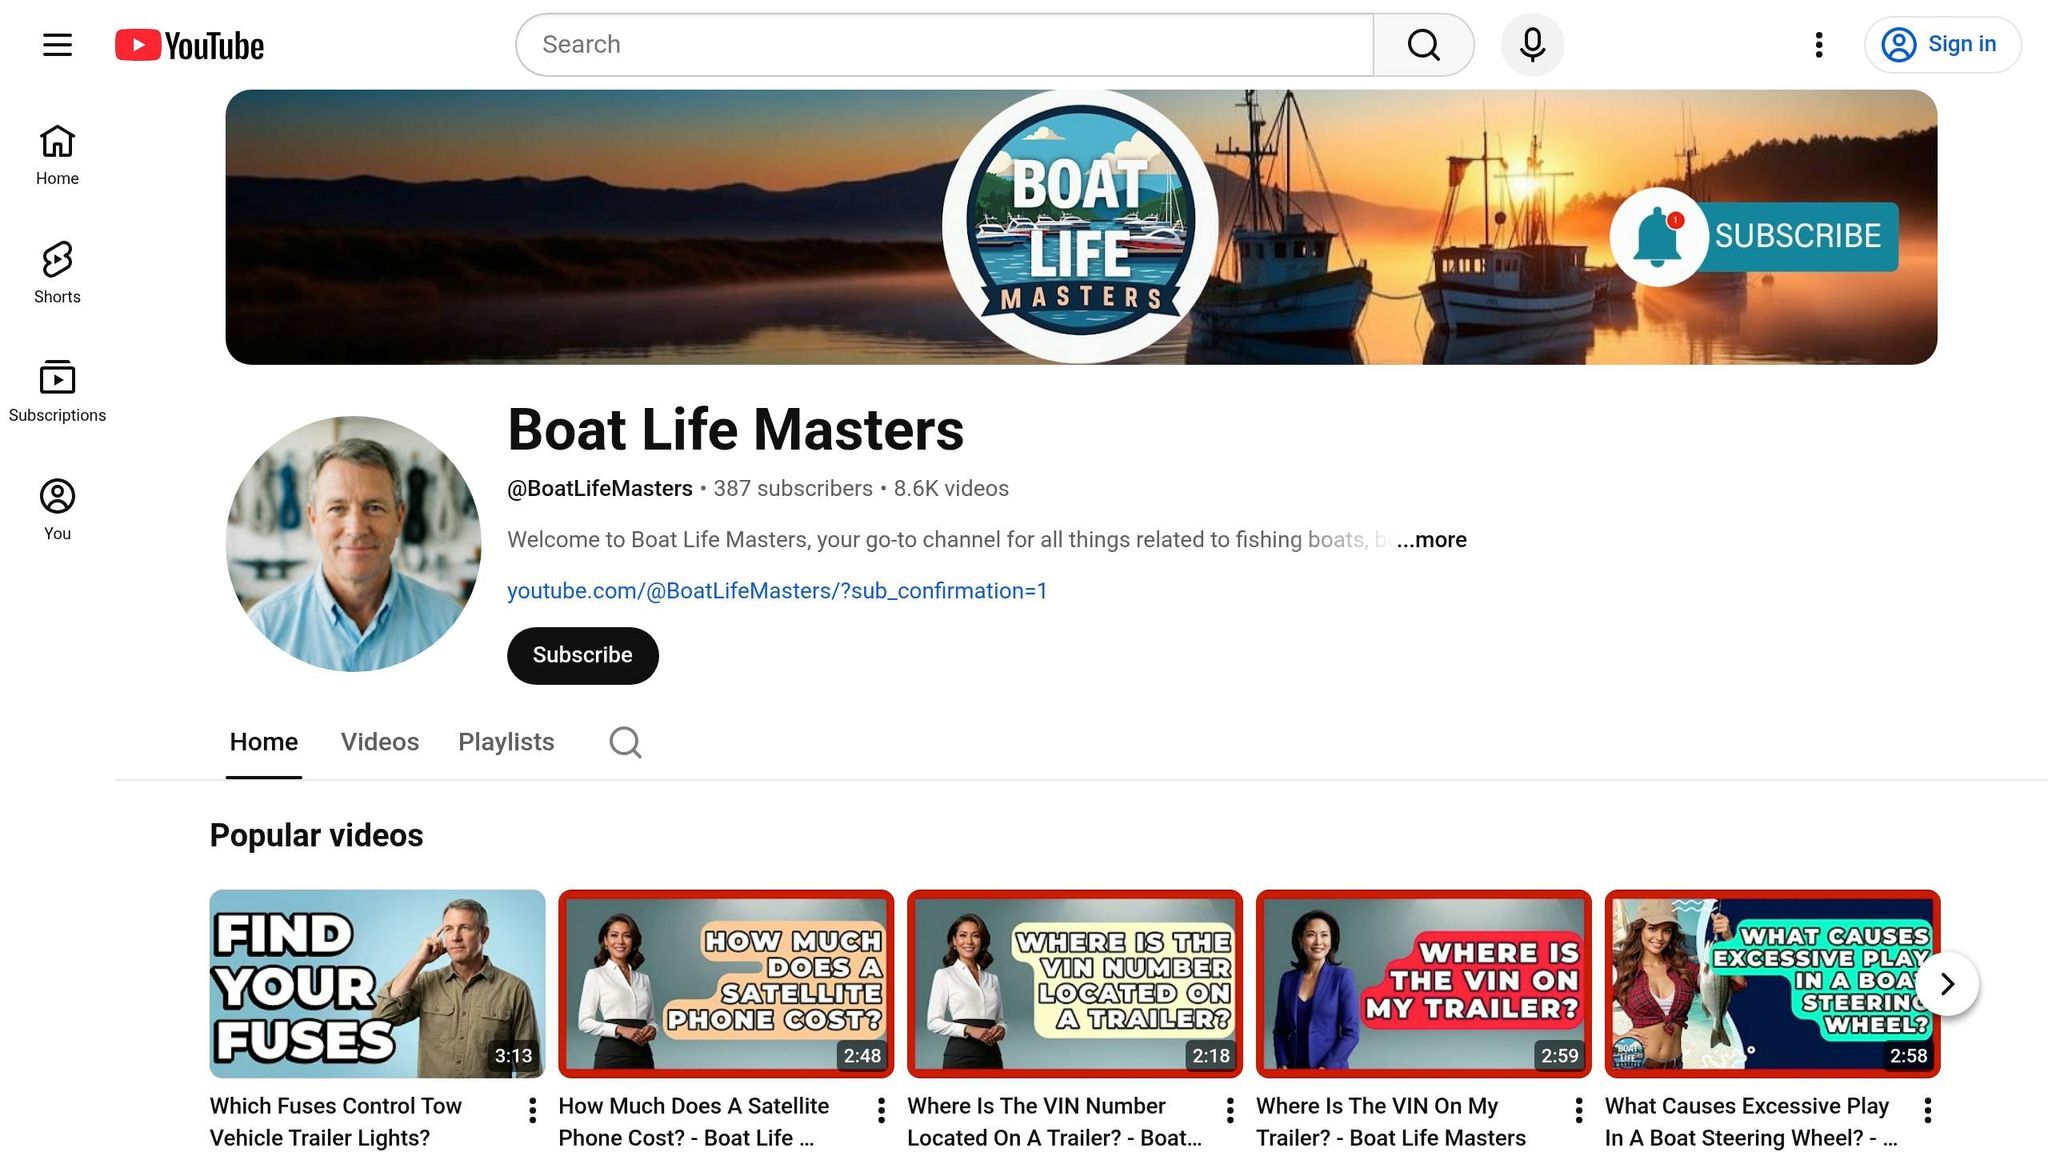The height and width of the screenshot is (1152, 2048).
Task: Play the VIN Number Located On Trailer thumbnail
Action: pyautogui.click(x=1075, y=984)
